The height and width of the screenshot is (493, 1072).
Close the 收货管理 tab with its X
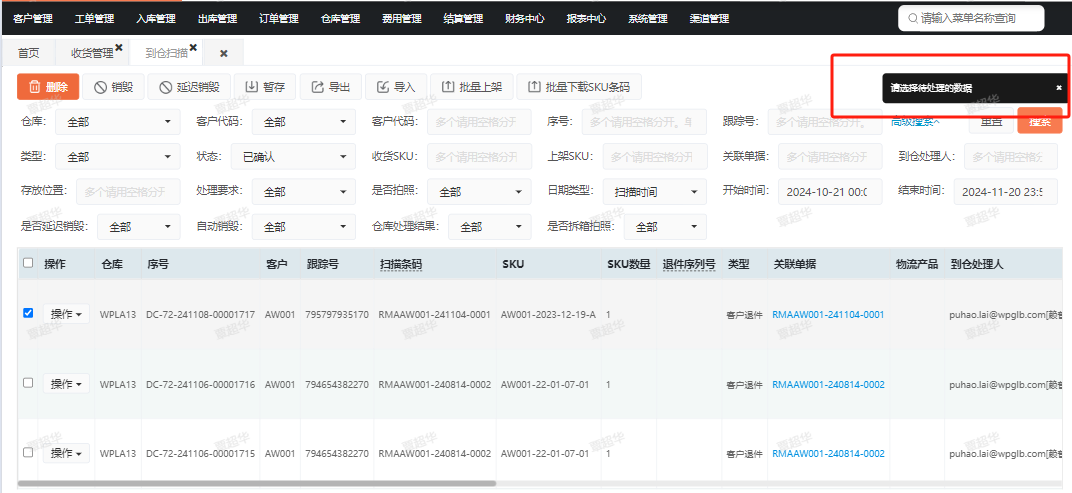pos(119,47)
